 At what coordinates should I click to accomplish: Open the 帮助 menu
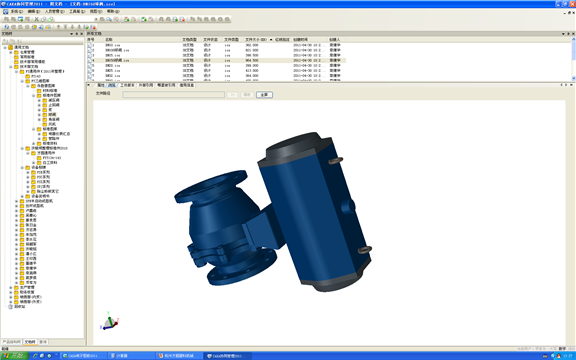click(x=112, y=11)
